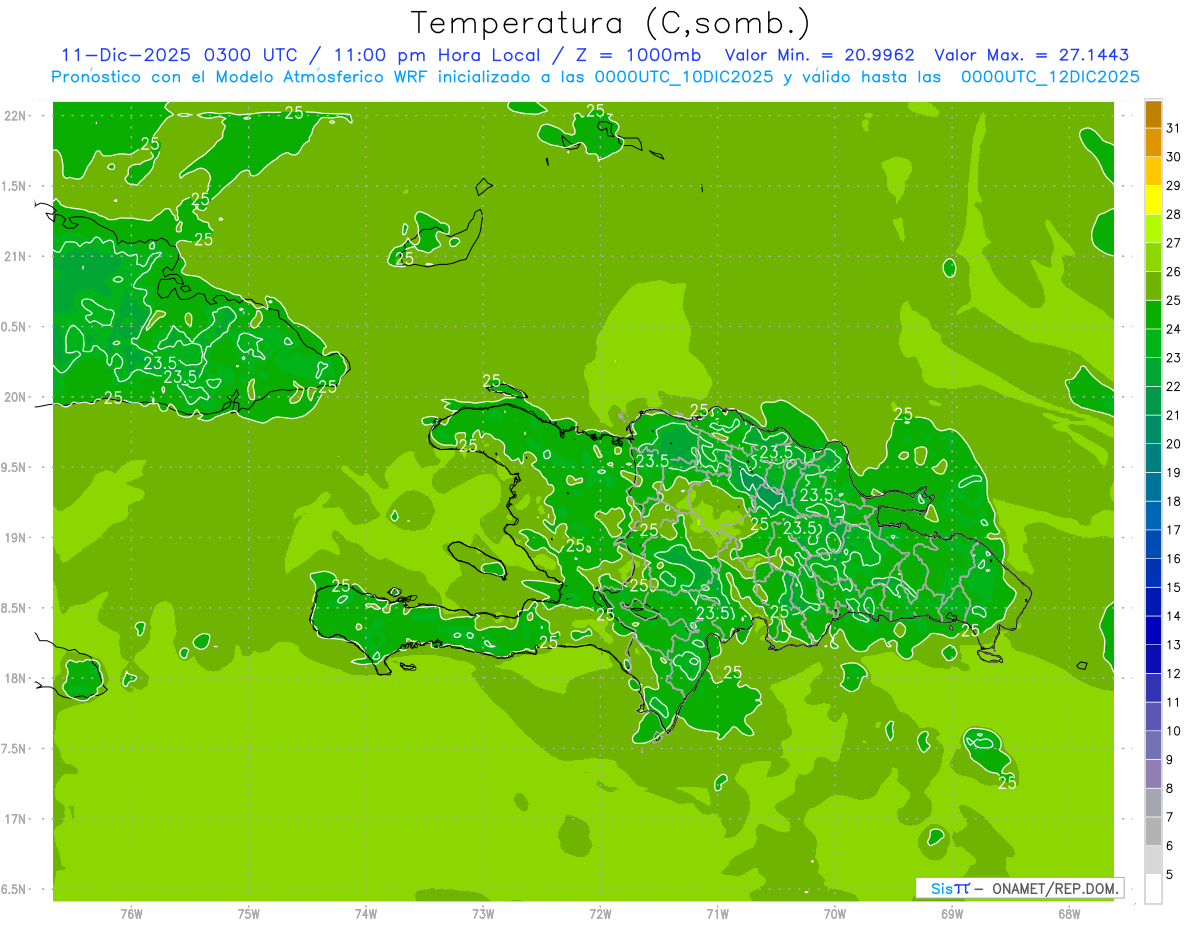Image resolution: width=1200 pixels, height=927 pixels.
Task: Click the '72W' longitude axis label
Action: click(x=600, y=913)
